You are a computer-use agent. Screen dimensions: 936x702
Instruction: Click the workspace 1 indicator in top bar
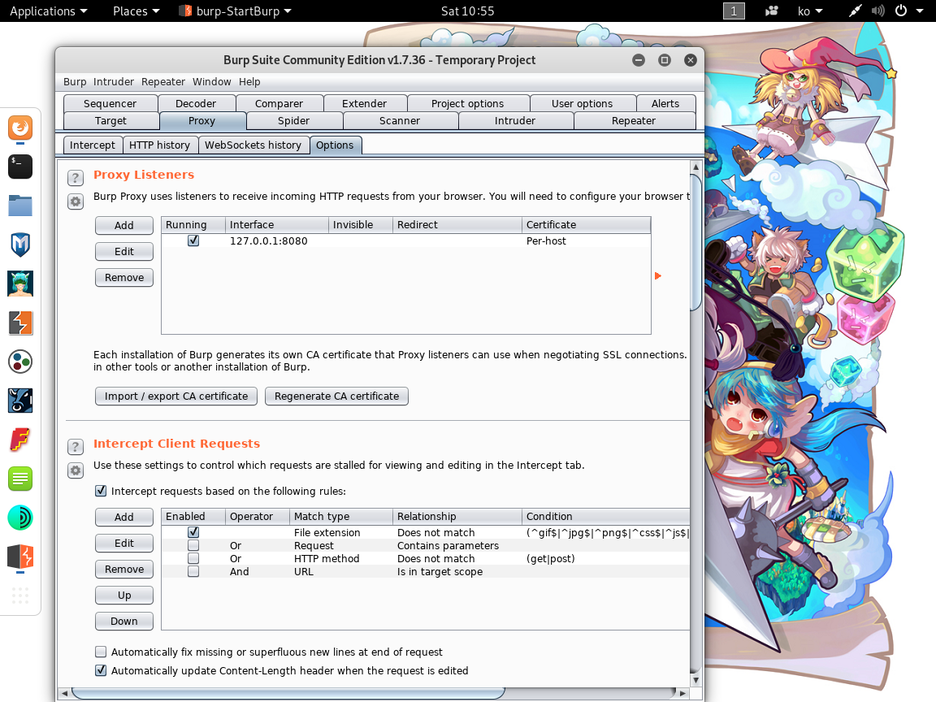click(734, 11)
